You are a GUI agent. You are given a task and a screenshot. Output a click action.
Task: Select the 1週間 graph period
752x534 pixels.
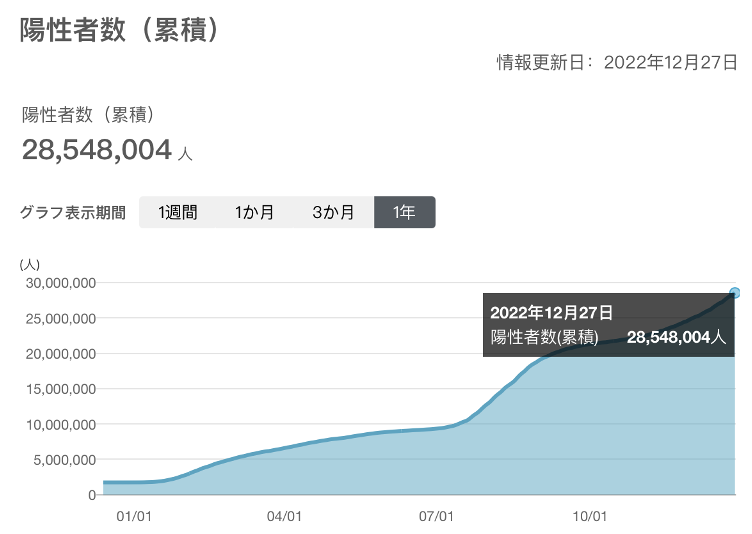pyautogui.click(x=177, y=212)
